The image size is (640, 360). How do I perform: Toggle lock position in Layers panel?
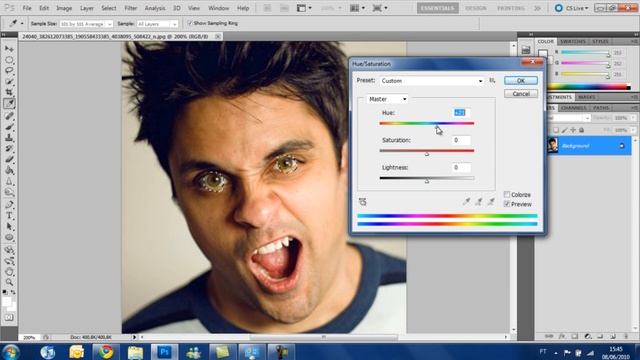click(573, 130)
